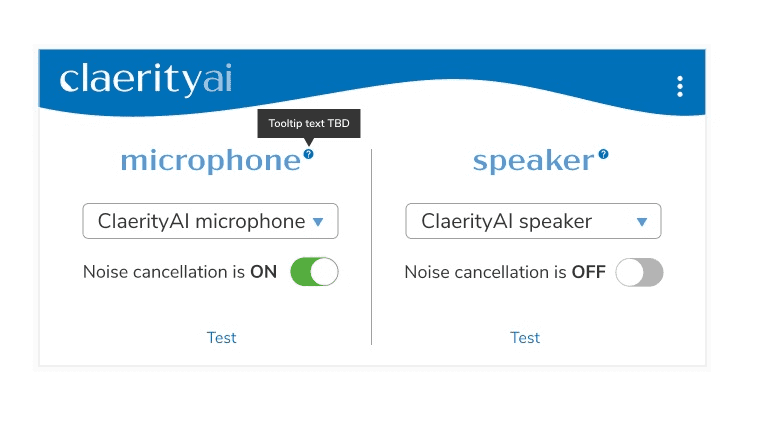Select the microphone section heading
This screenshot has height=424, width=757.
point(210,161)
